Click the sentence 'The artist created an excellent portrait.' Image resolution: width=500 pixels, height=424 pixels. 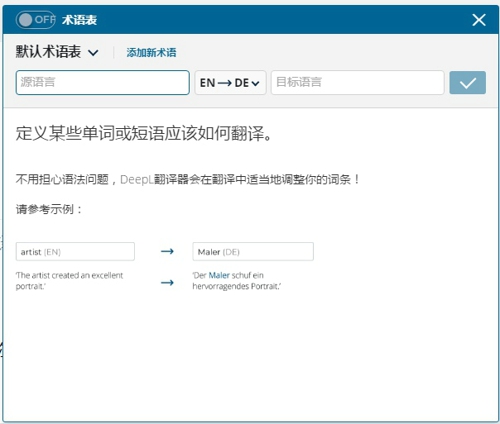69,281
